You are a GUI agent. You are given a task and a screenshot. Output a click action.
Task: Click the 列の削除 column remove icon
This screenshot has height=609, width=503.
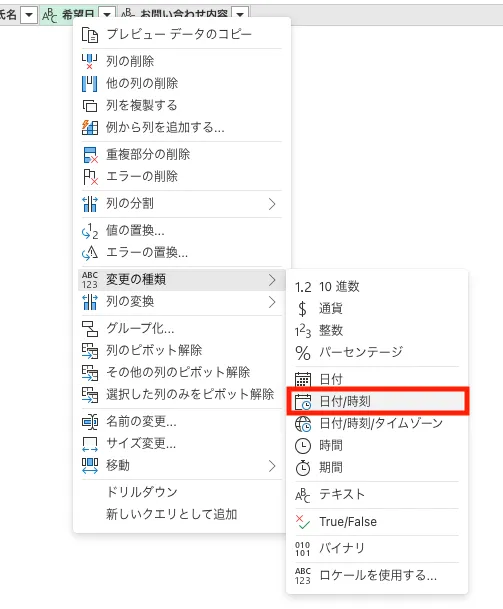click(89, 61)
